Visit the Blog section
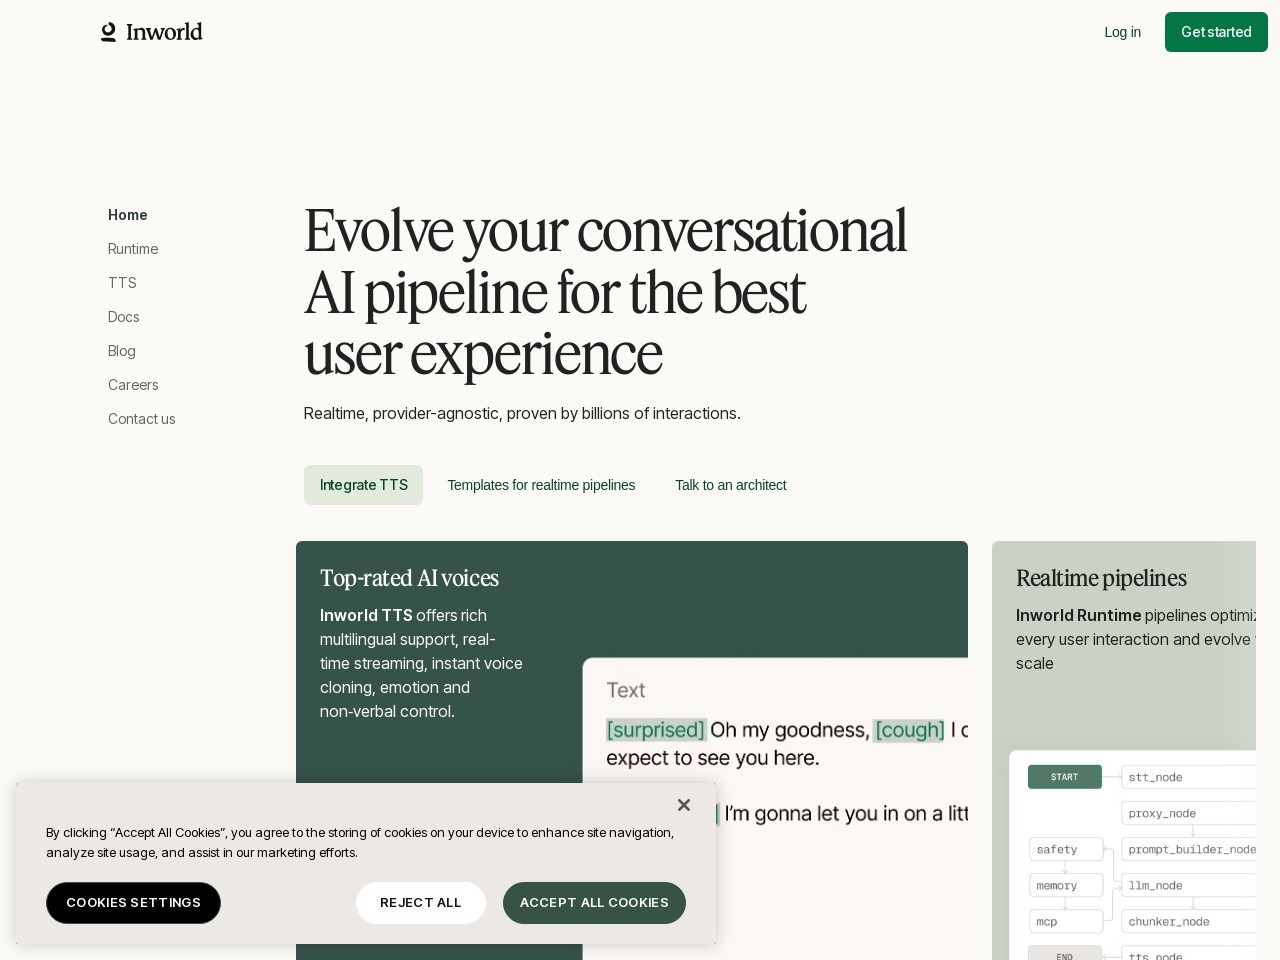Image resolution: width=1280 pixels, height=960 pixels. 122,351
